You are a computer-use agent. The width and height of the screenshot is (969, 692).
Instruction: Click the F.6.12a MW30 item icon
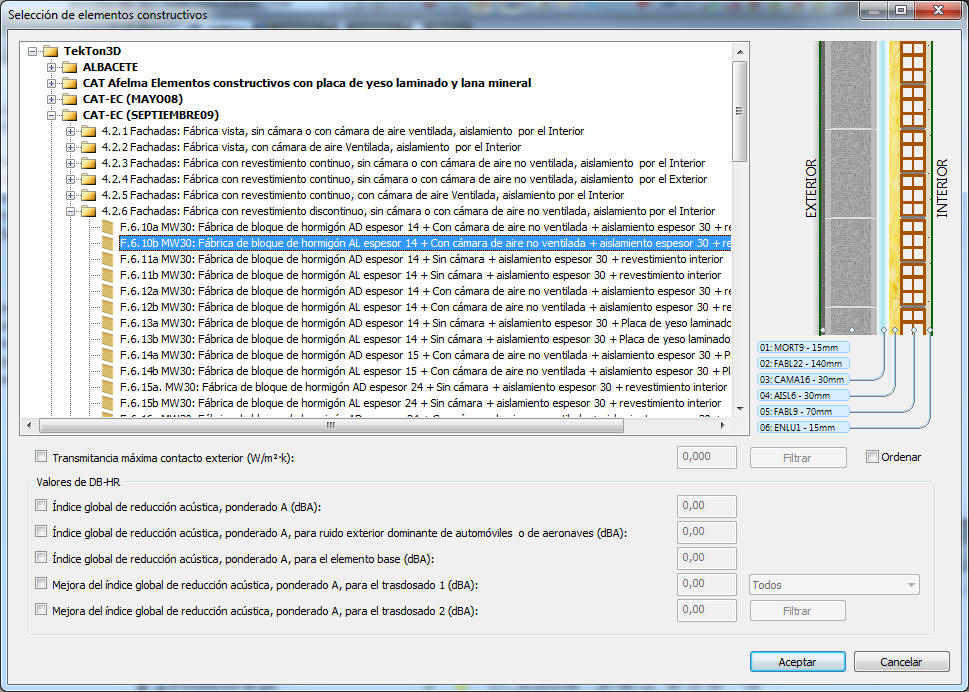click(x=108, y=291)
